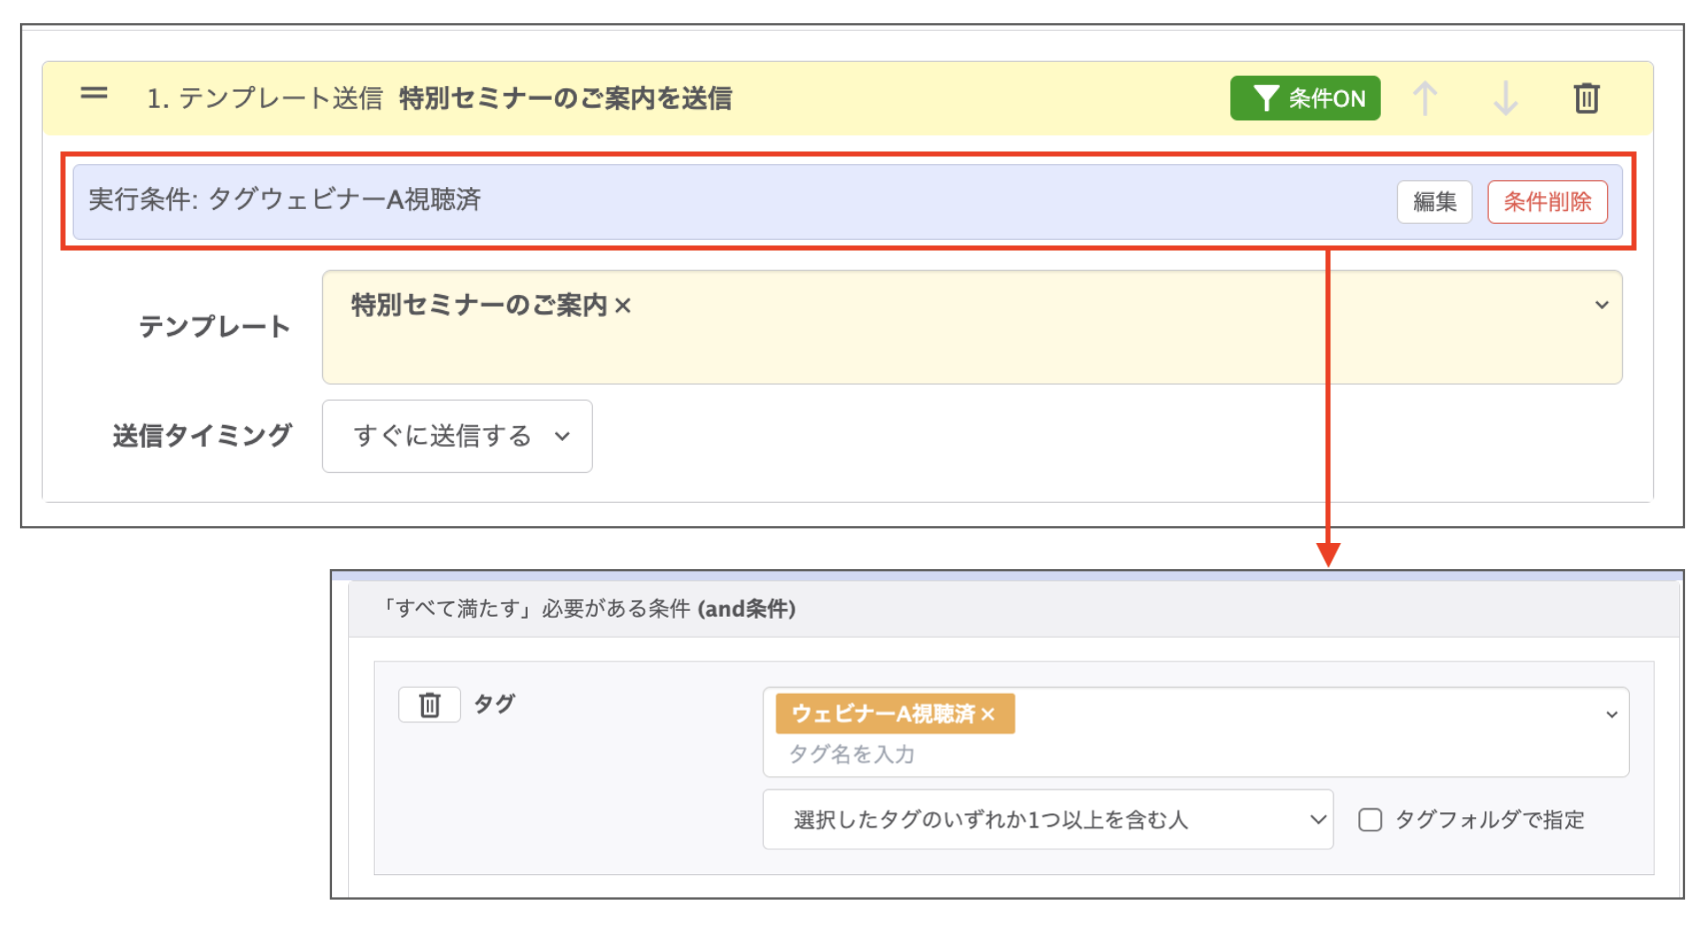Remove the ウェビナーA視聴済 tag with ×
1704x930 pixels.
988,714
